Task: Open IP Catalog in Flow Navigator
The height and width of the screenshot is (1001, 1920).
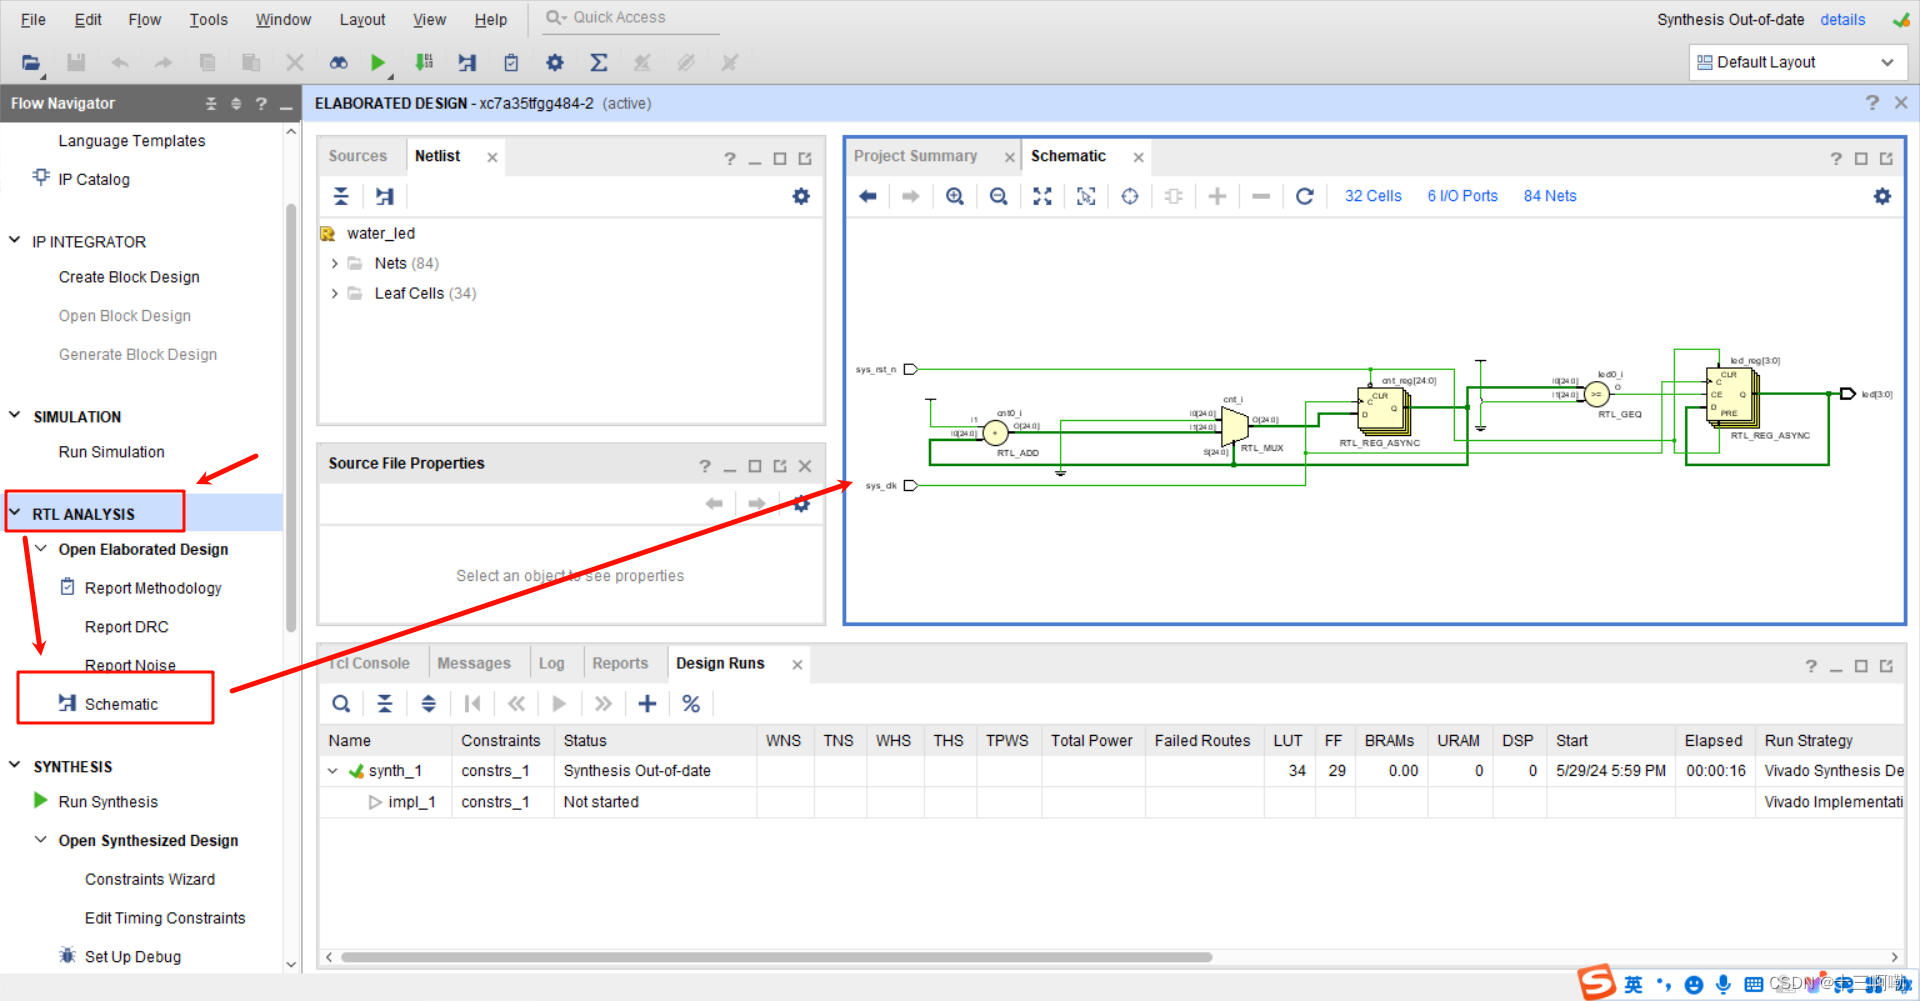Action: (94, 179)
